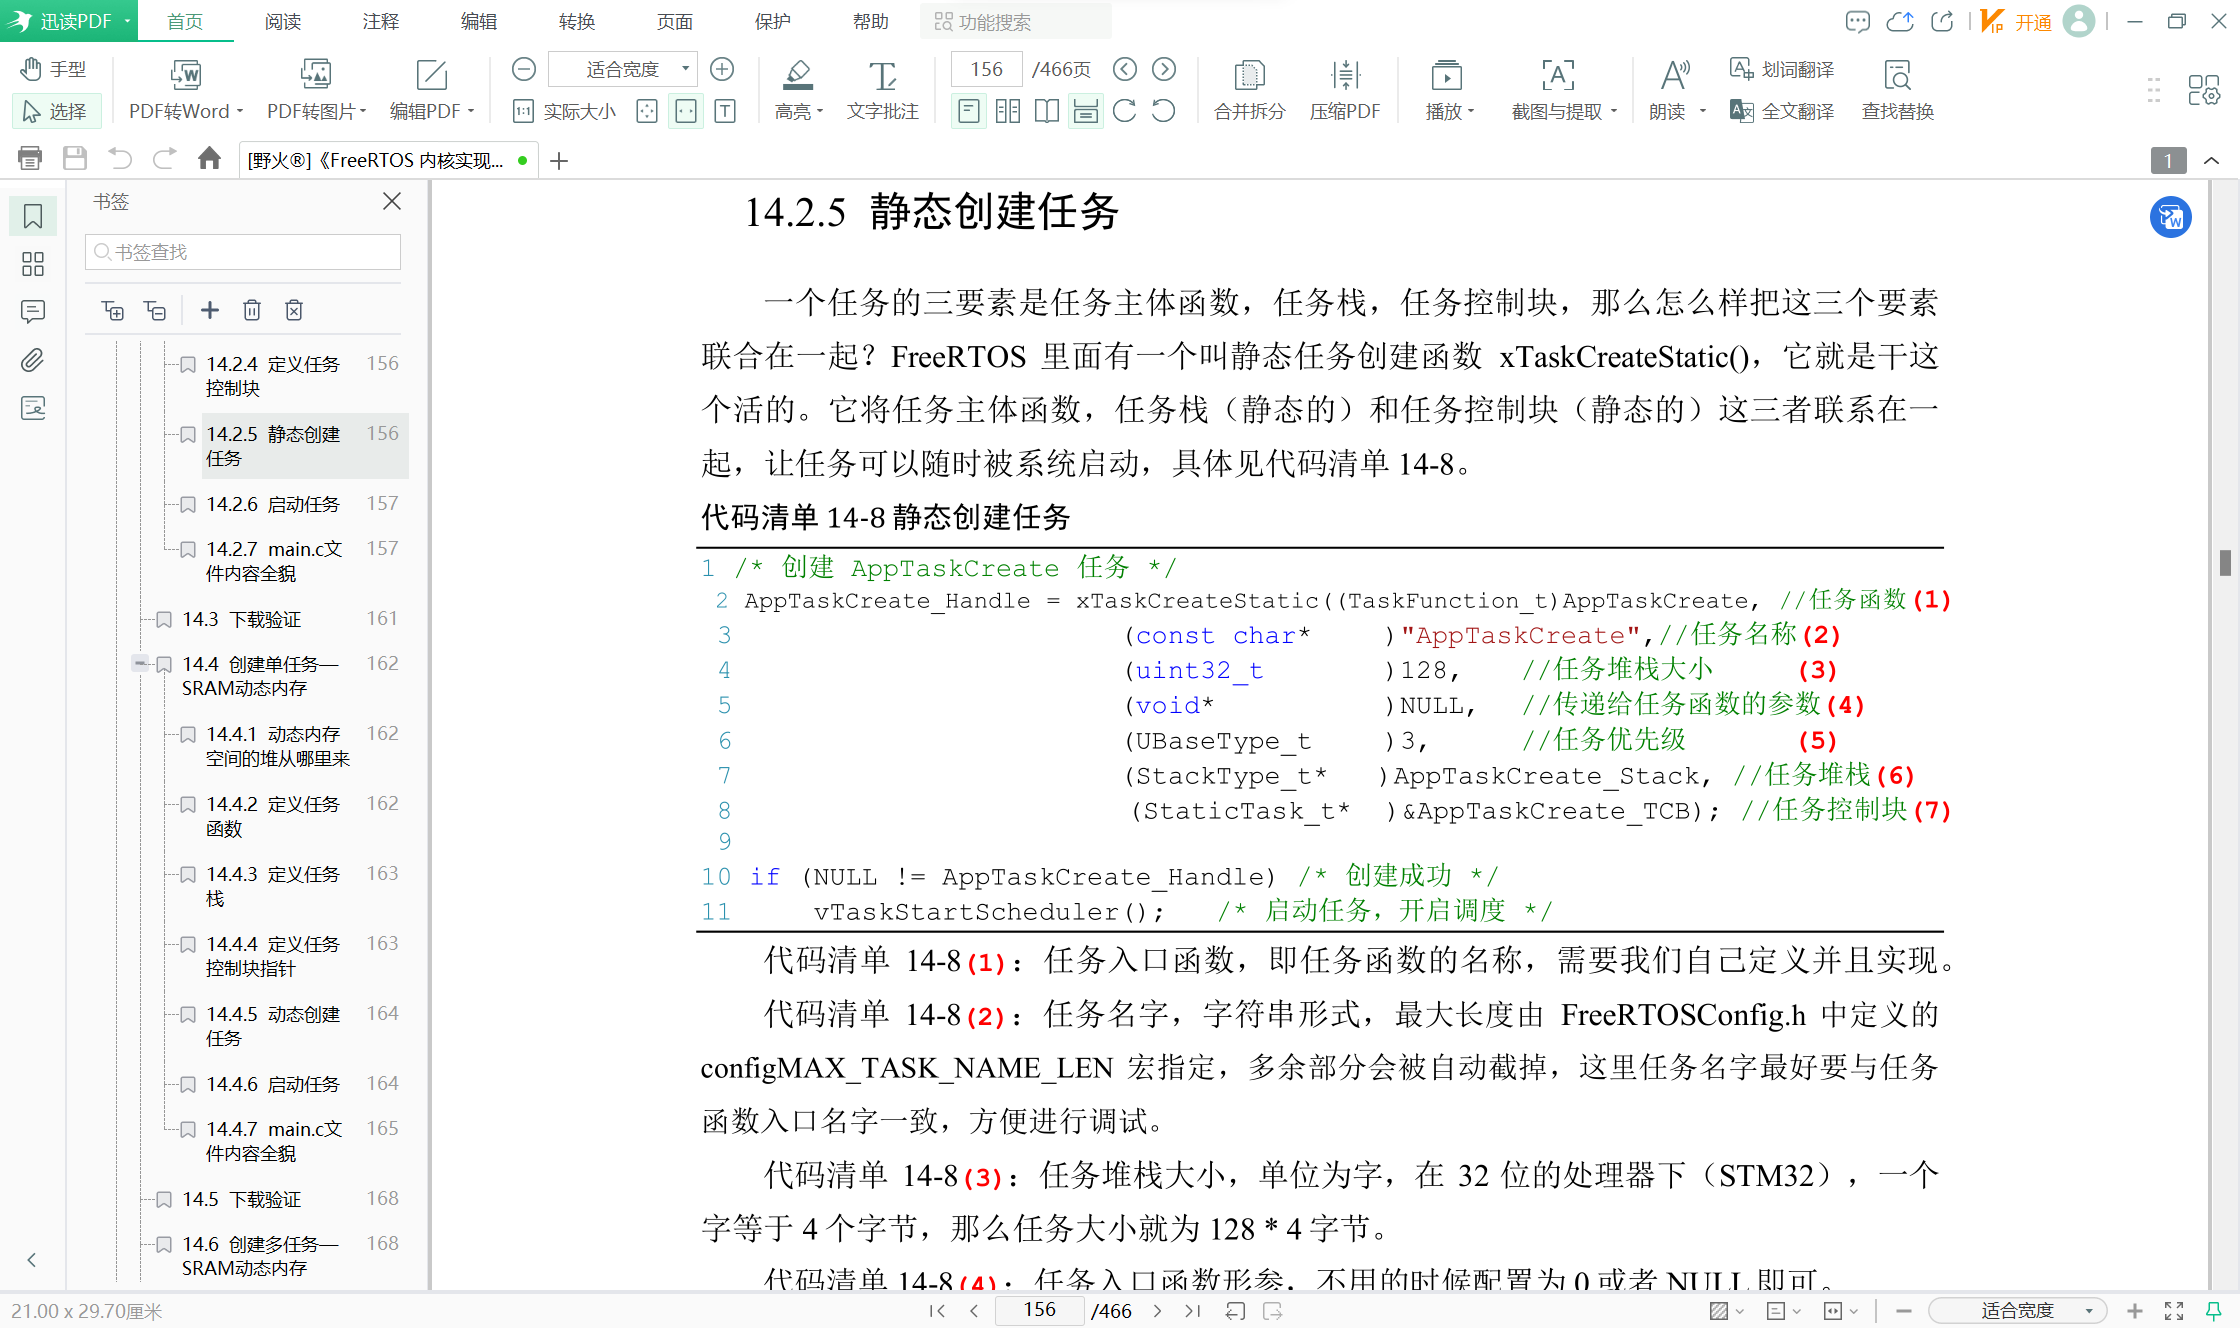Open Find and Replace

coord(1897,91)
